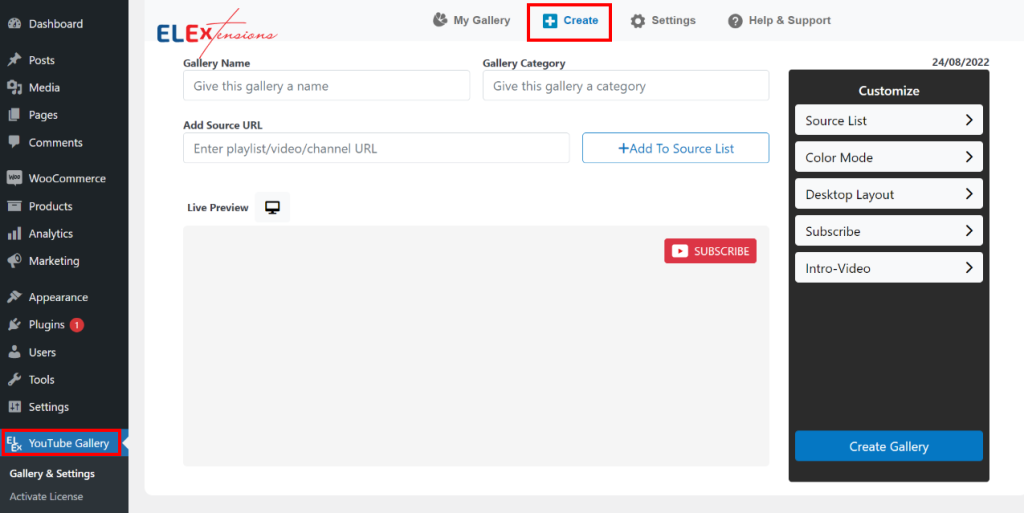Click the Posts pin icon
This screenshot has width=1024, height=513.
click(14, 60)
